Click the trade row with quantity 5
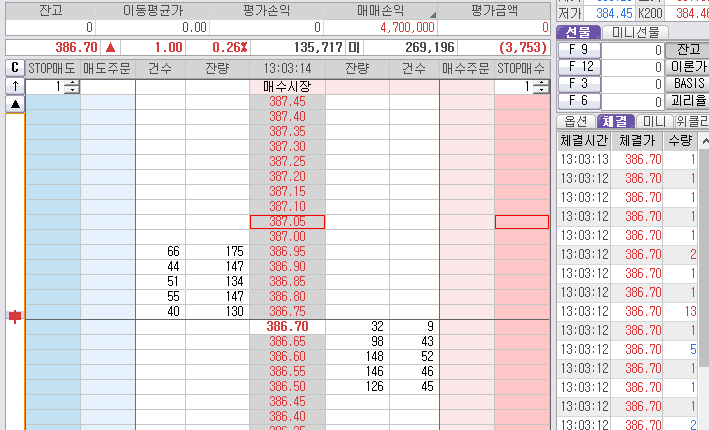 [x=629, y=350]
